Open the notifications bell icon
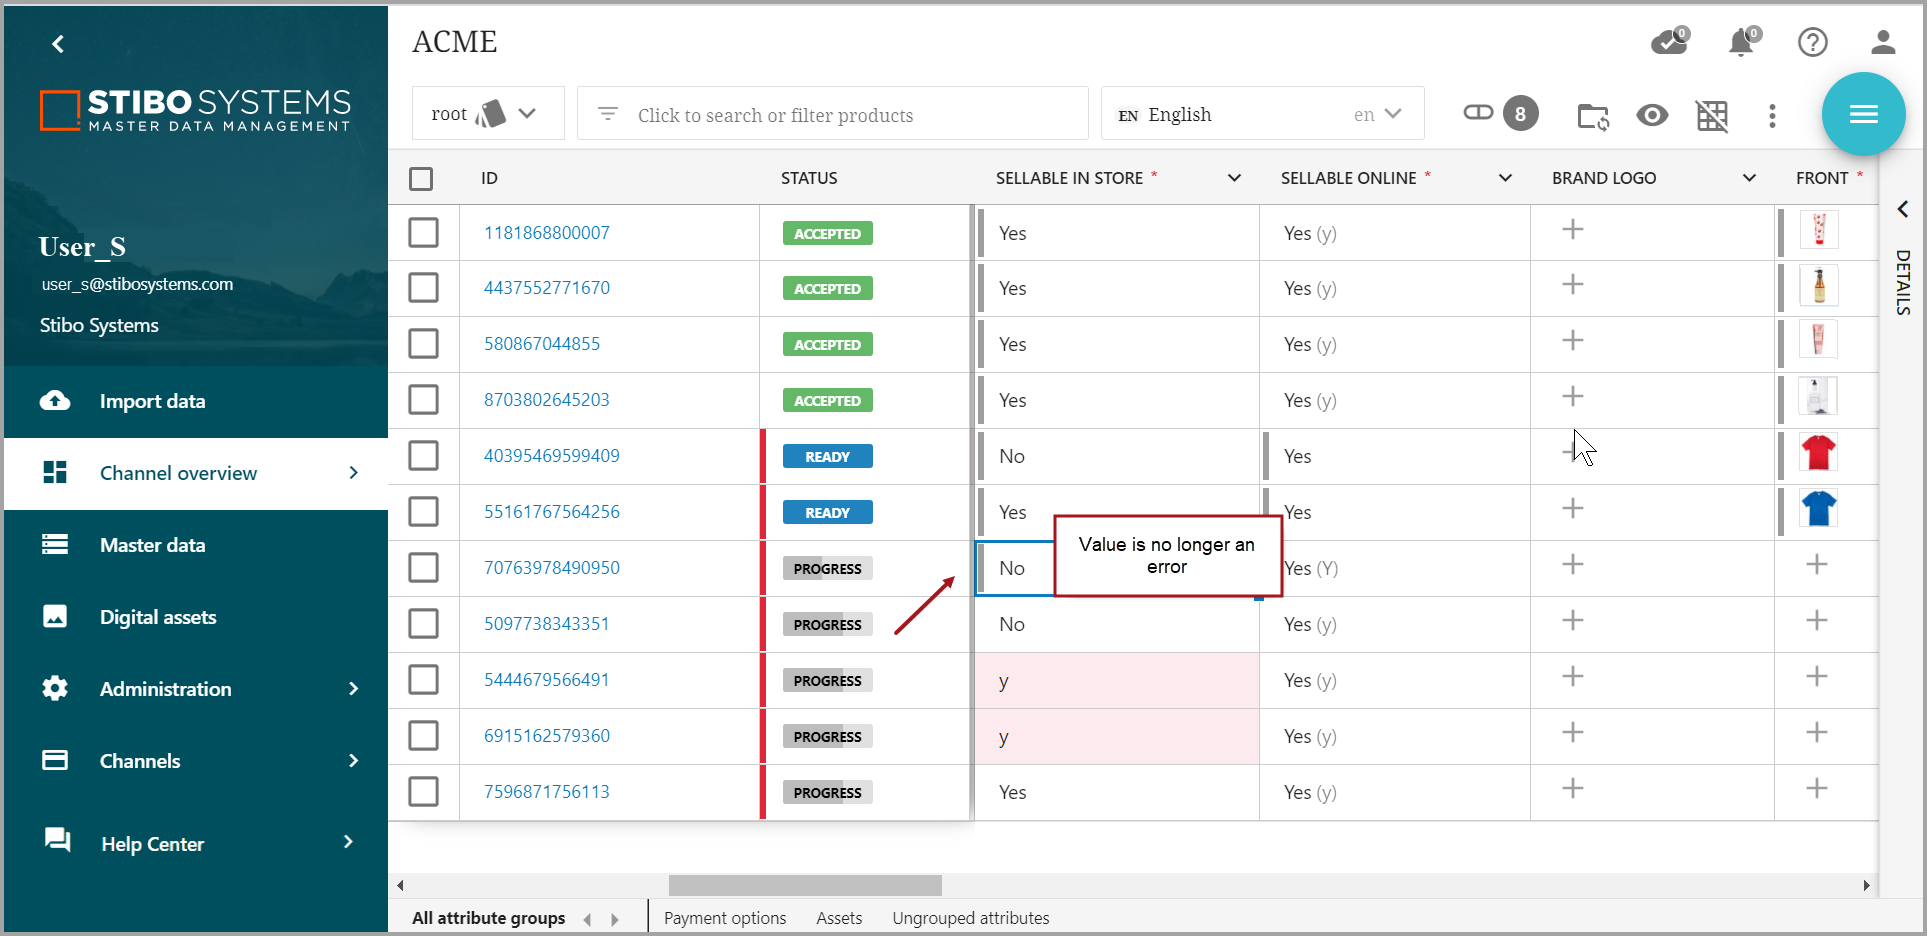This screenshot has height=936, width=1927. [1741, 42]
